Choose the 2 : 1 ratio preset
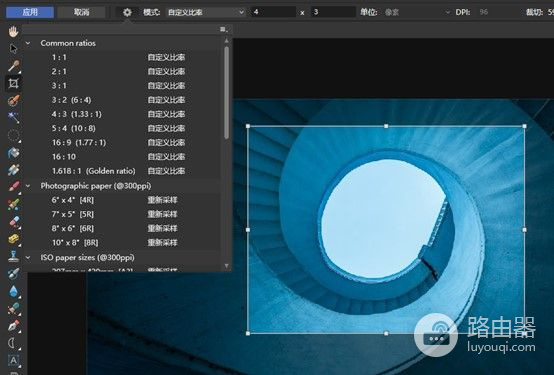Viewport: 554px width, 375px height. pos(122,71)
